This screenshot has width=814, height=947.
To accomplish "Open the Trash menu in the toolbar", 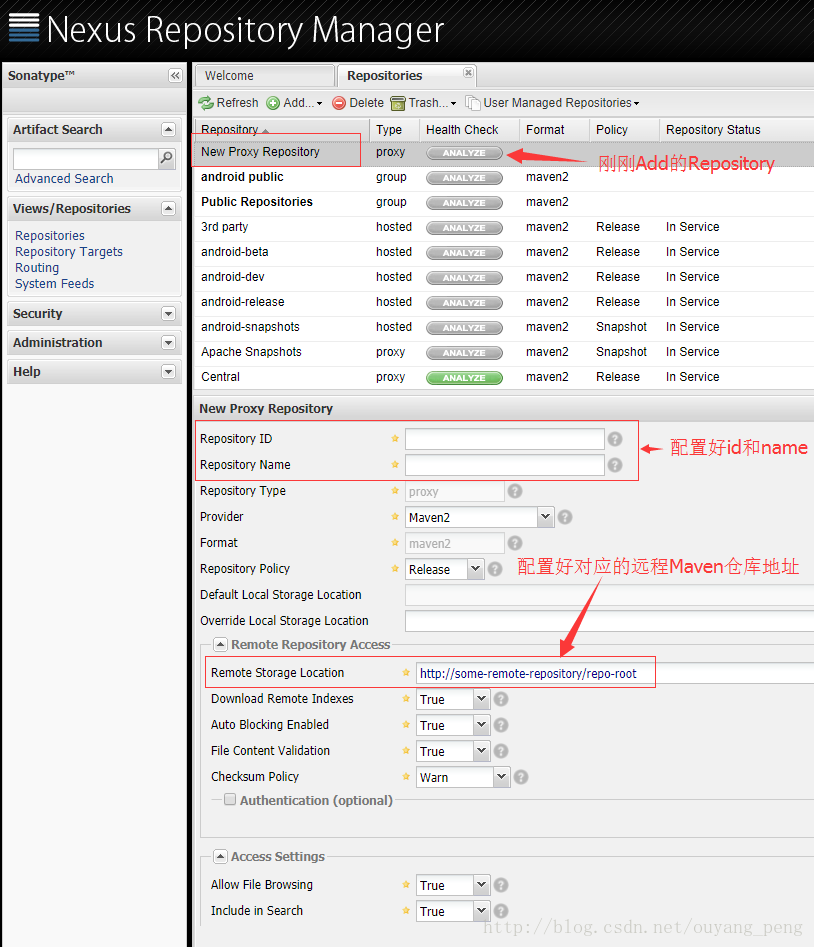I will coord(422,103).
